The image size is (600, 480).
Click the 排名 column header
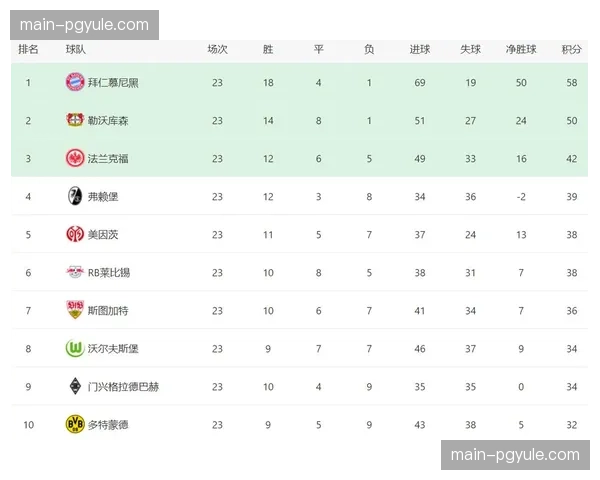coord(28,49)
